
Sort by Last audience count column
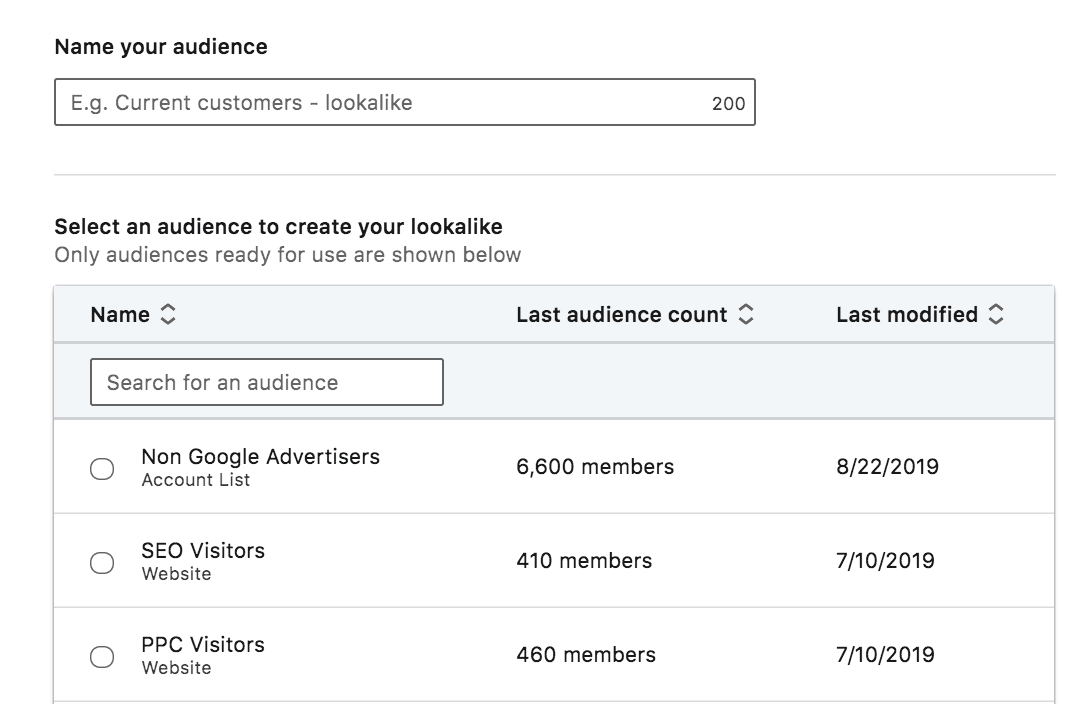(745, 315)
